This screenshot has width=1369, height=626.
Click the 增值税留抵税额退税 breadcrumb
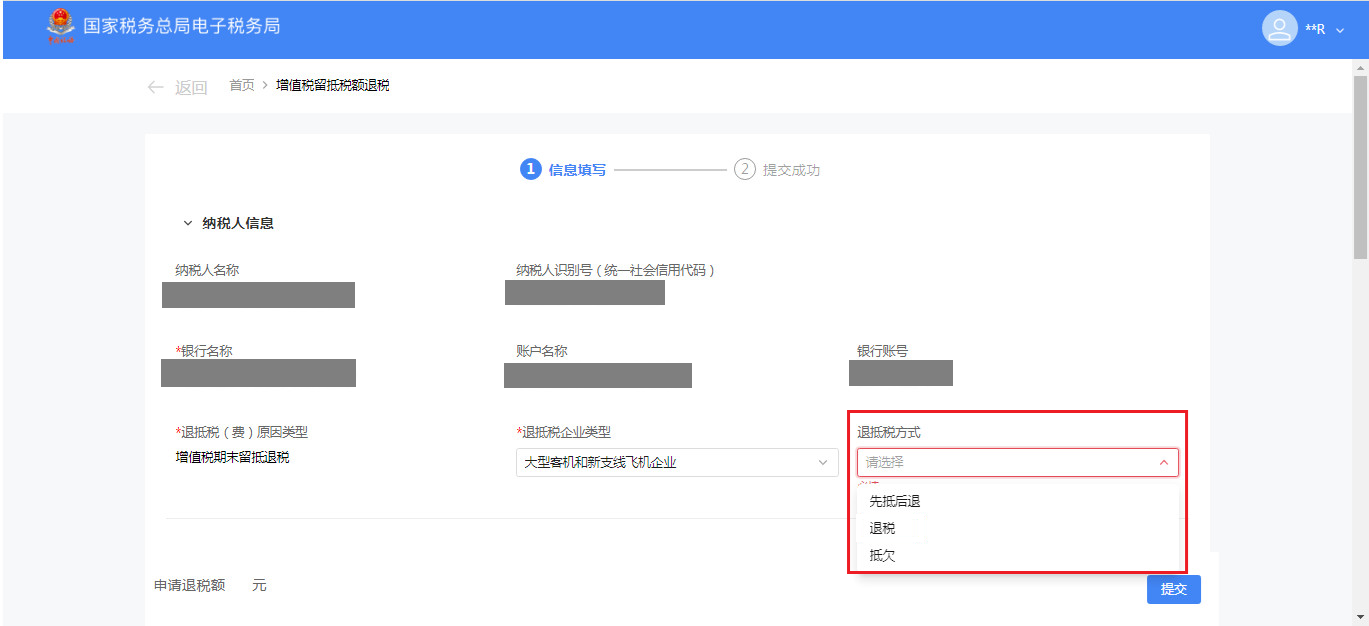coord(332,86)
